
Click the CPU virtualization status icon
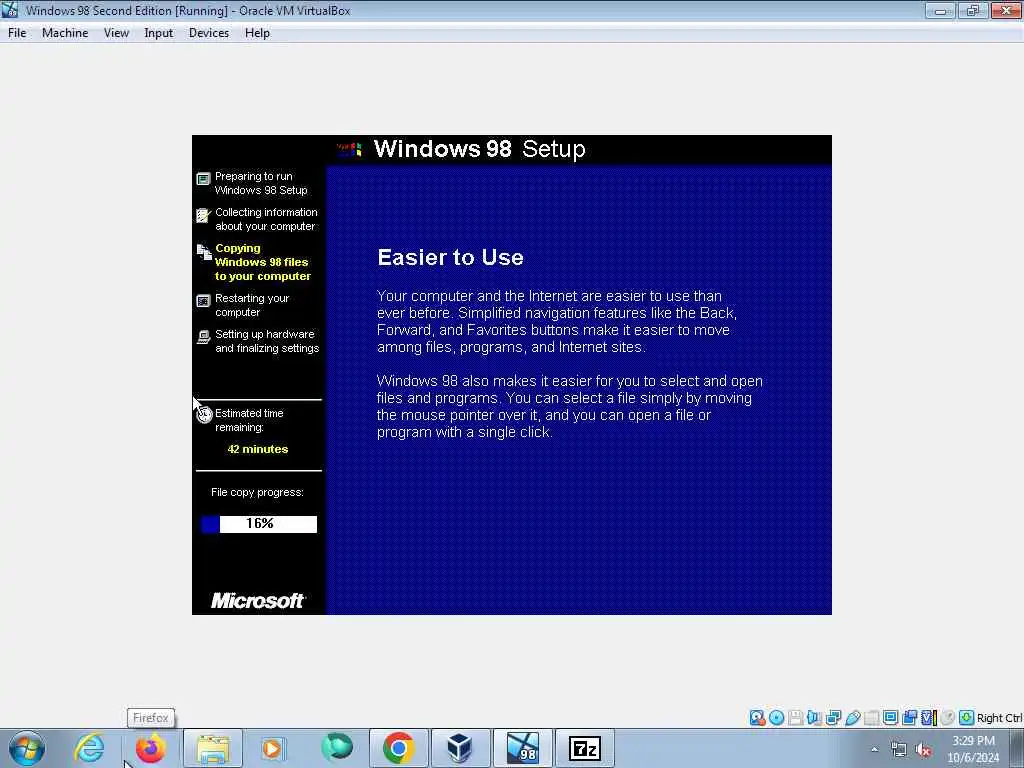point(929,718)
